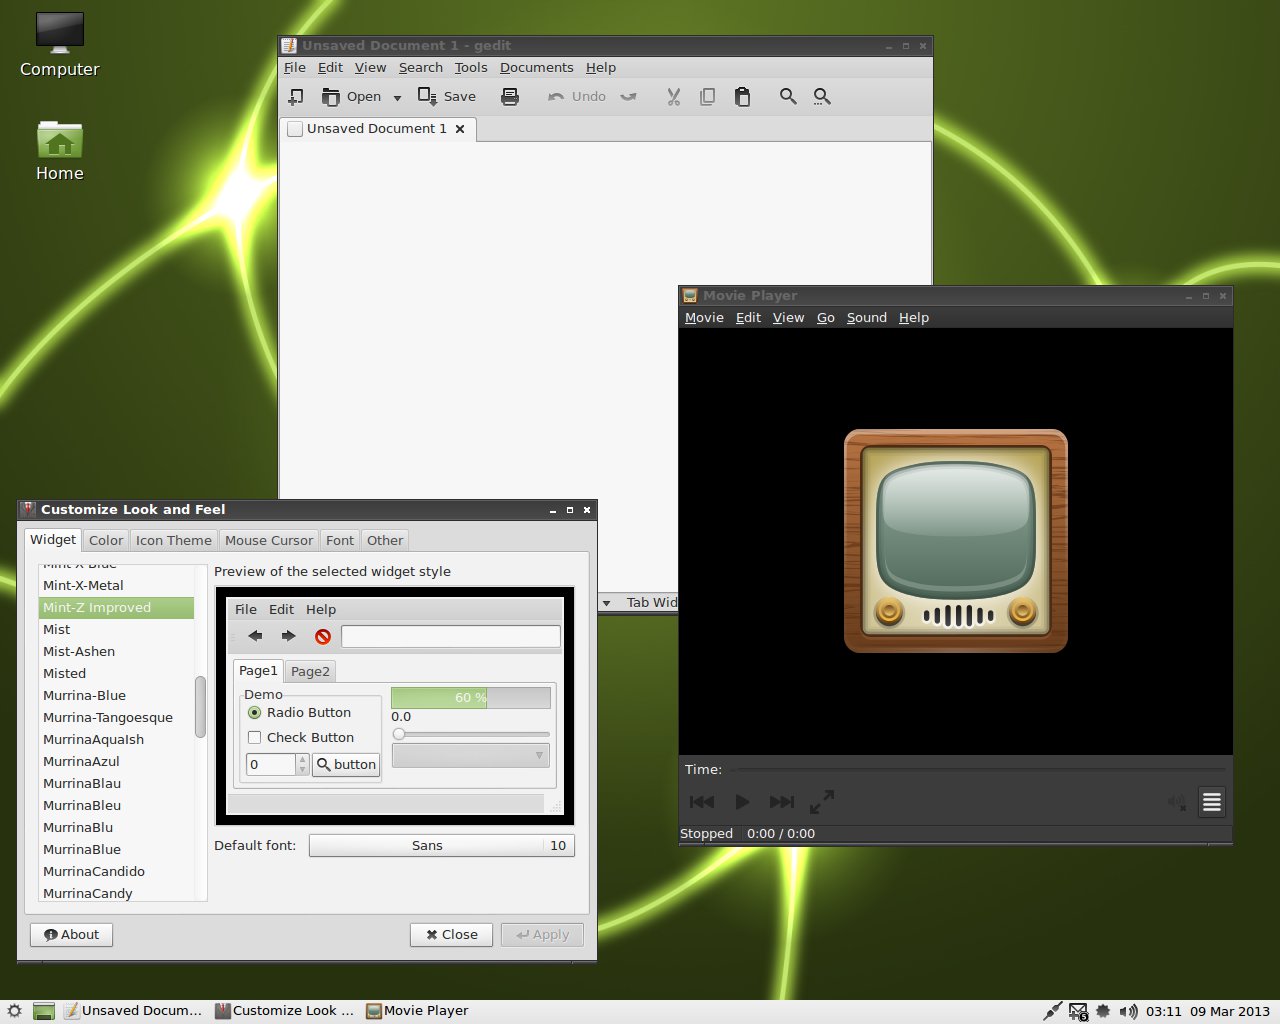Select the Mist theme from the list
This screenshot has height=1024, width=1280.
tap(57, 629)
